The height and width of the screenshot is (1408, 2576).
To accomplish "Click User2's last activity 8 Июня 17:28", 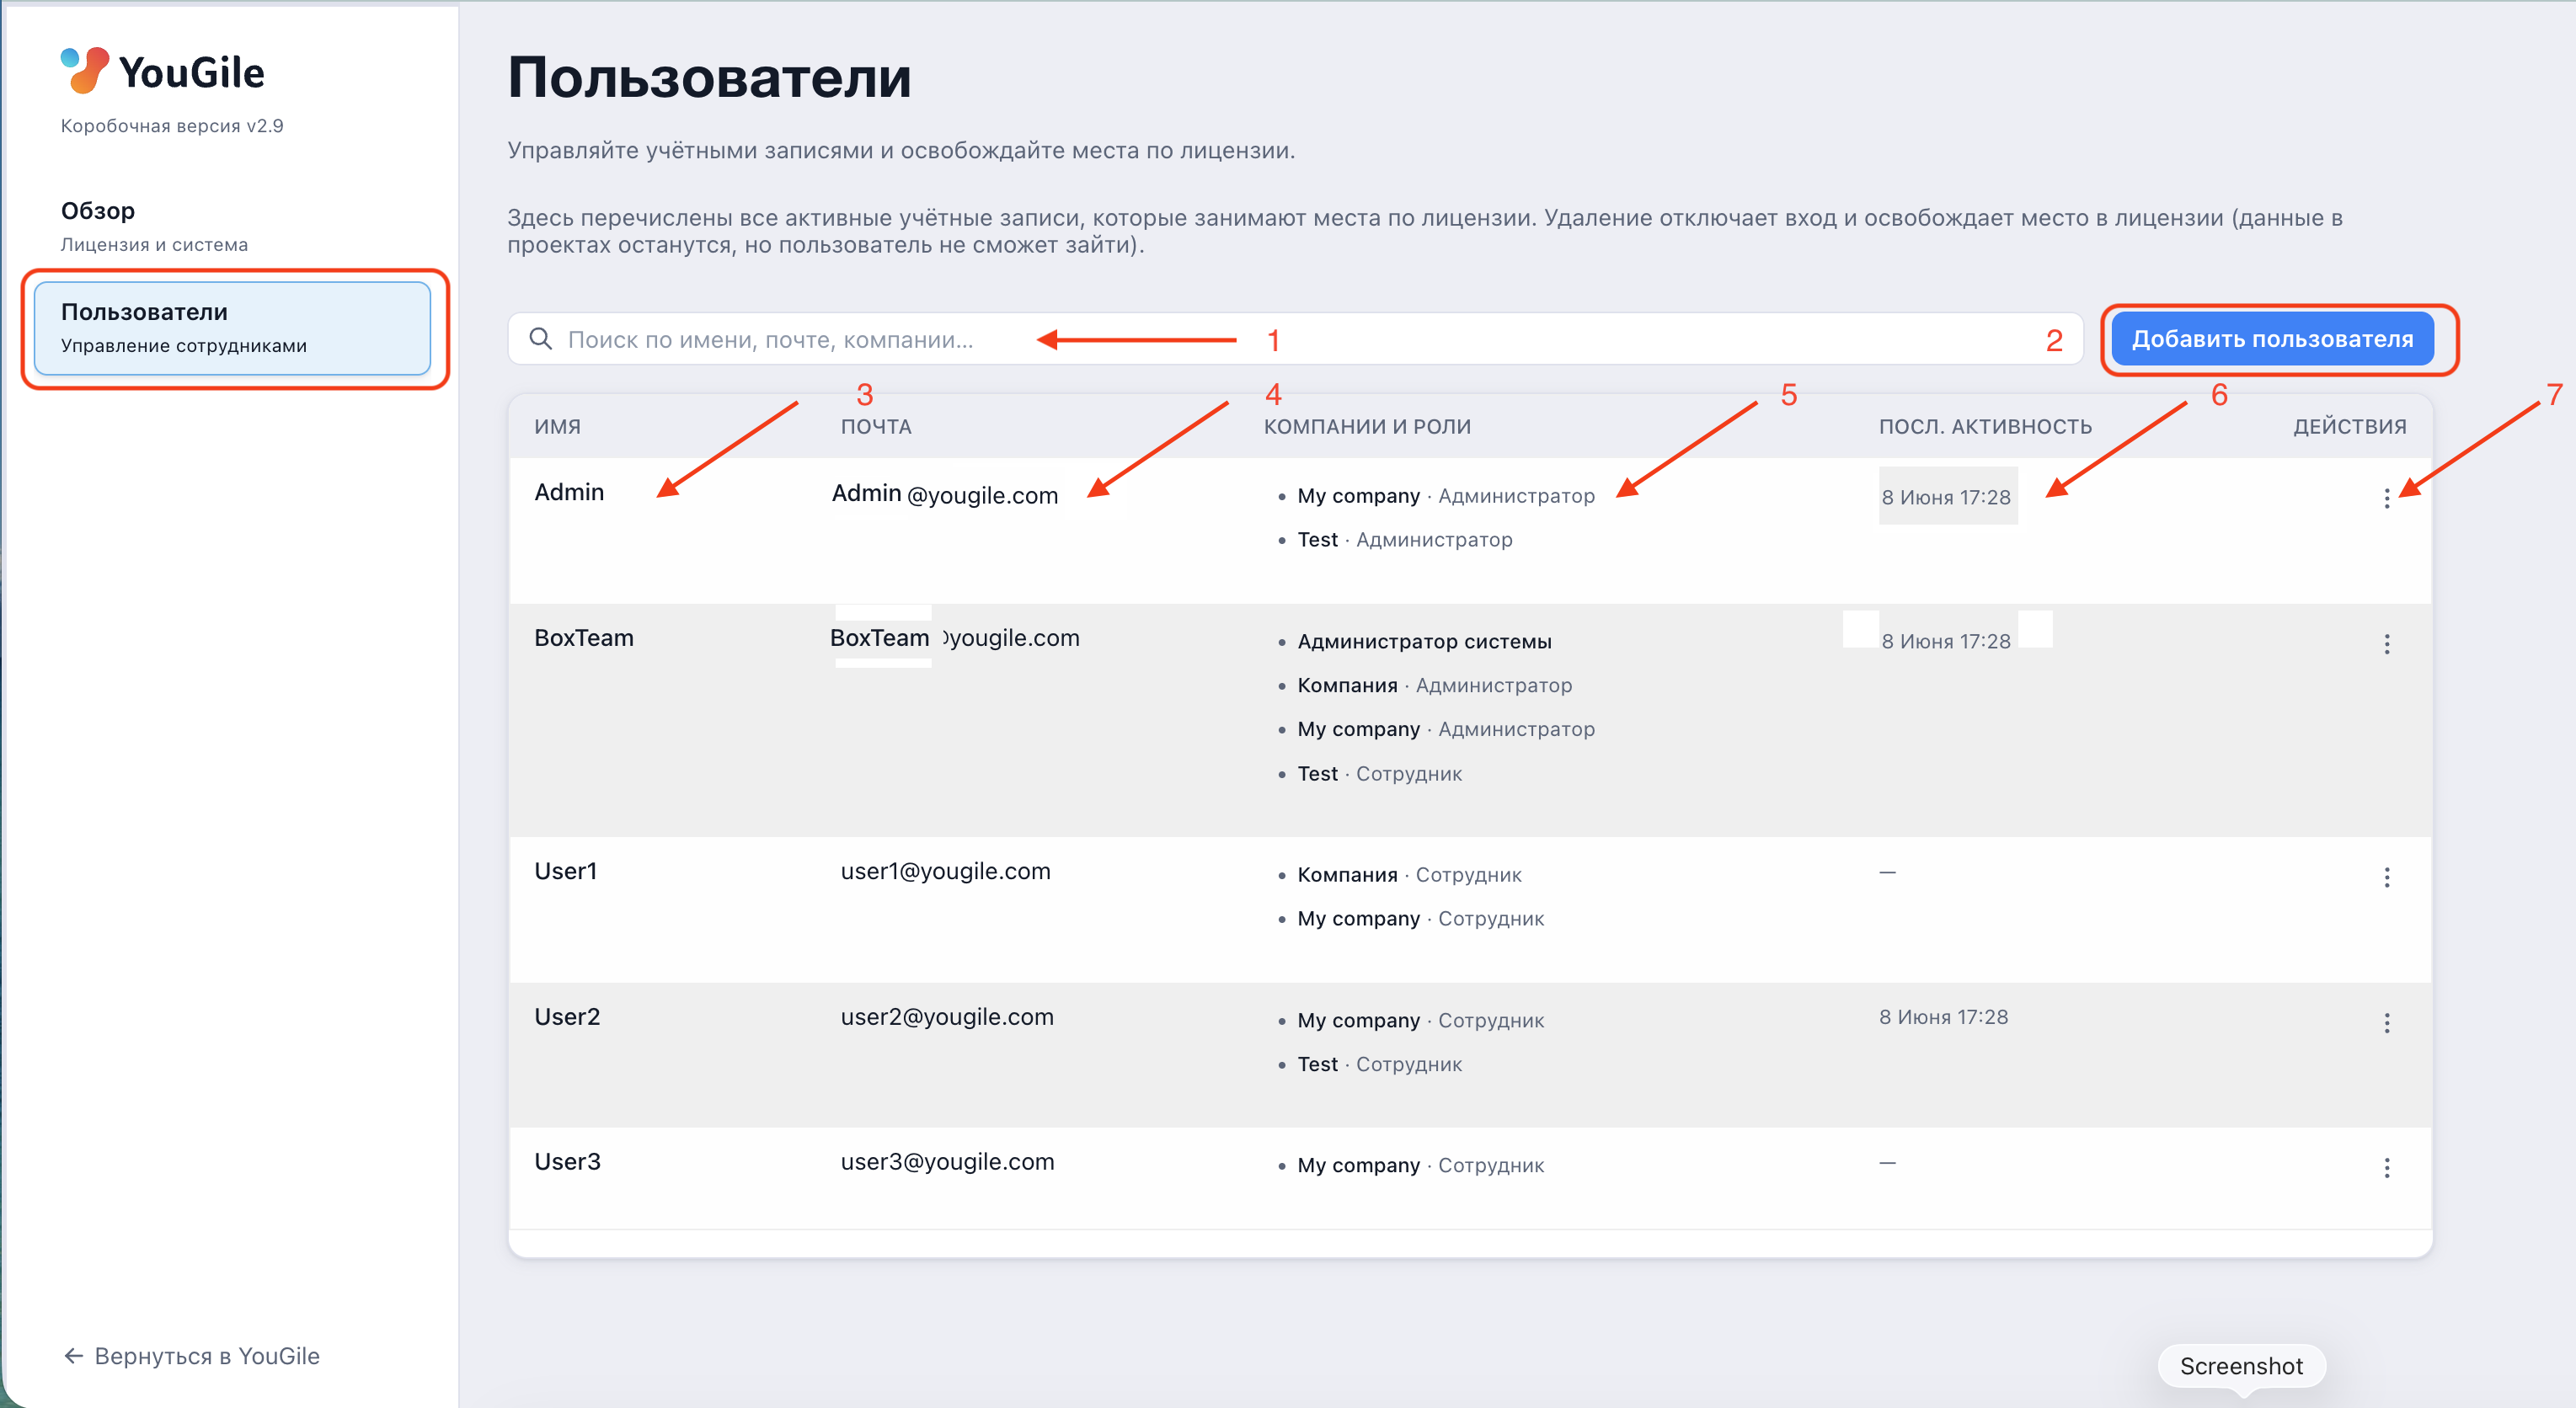I will click(x=1943, y=1017).
